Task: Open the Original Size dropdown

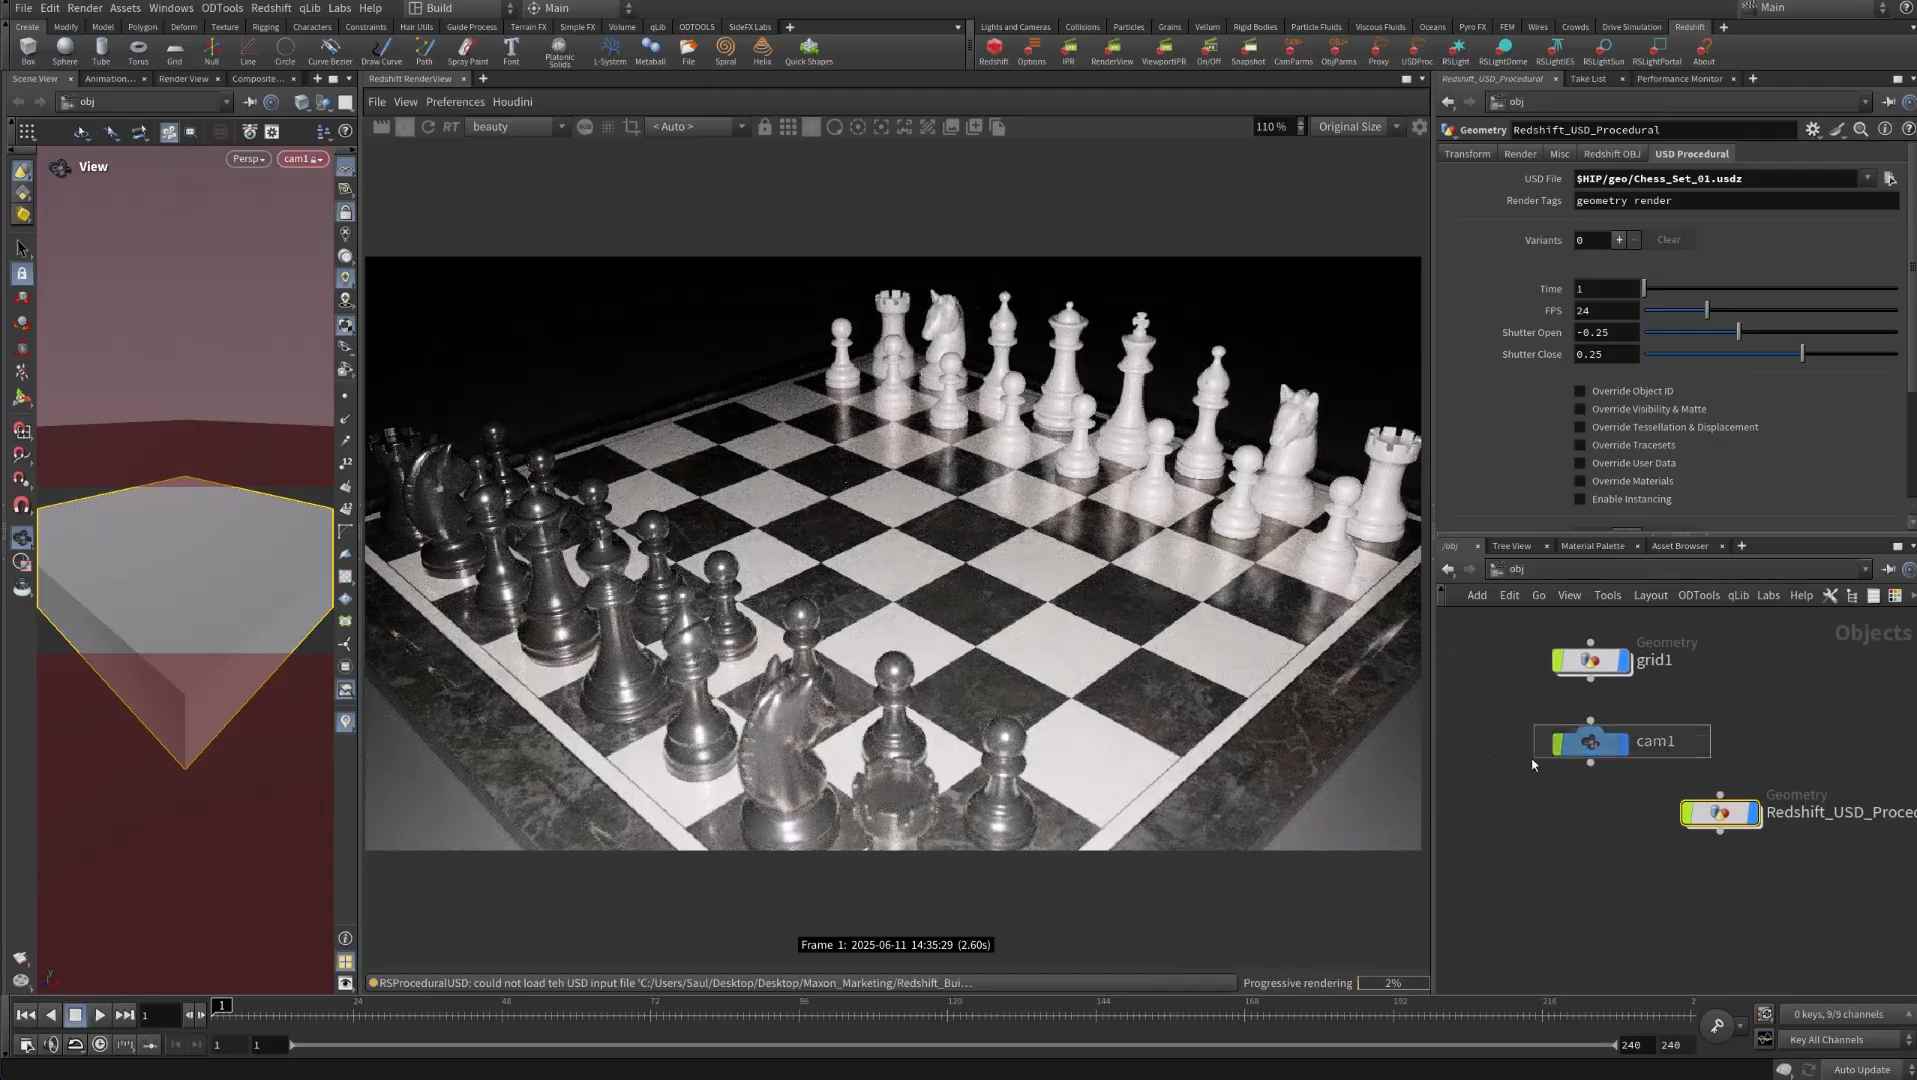Action: pos(1357,127)
